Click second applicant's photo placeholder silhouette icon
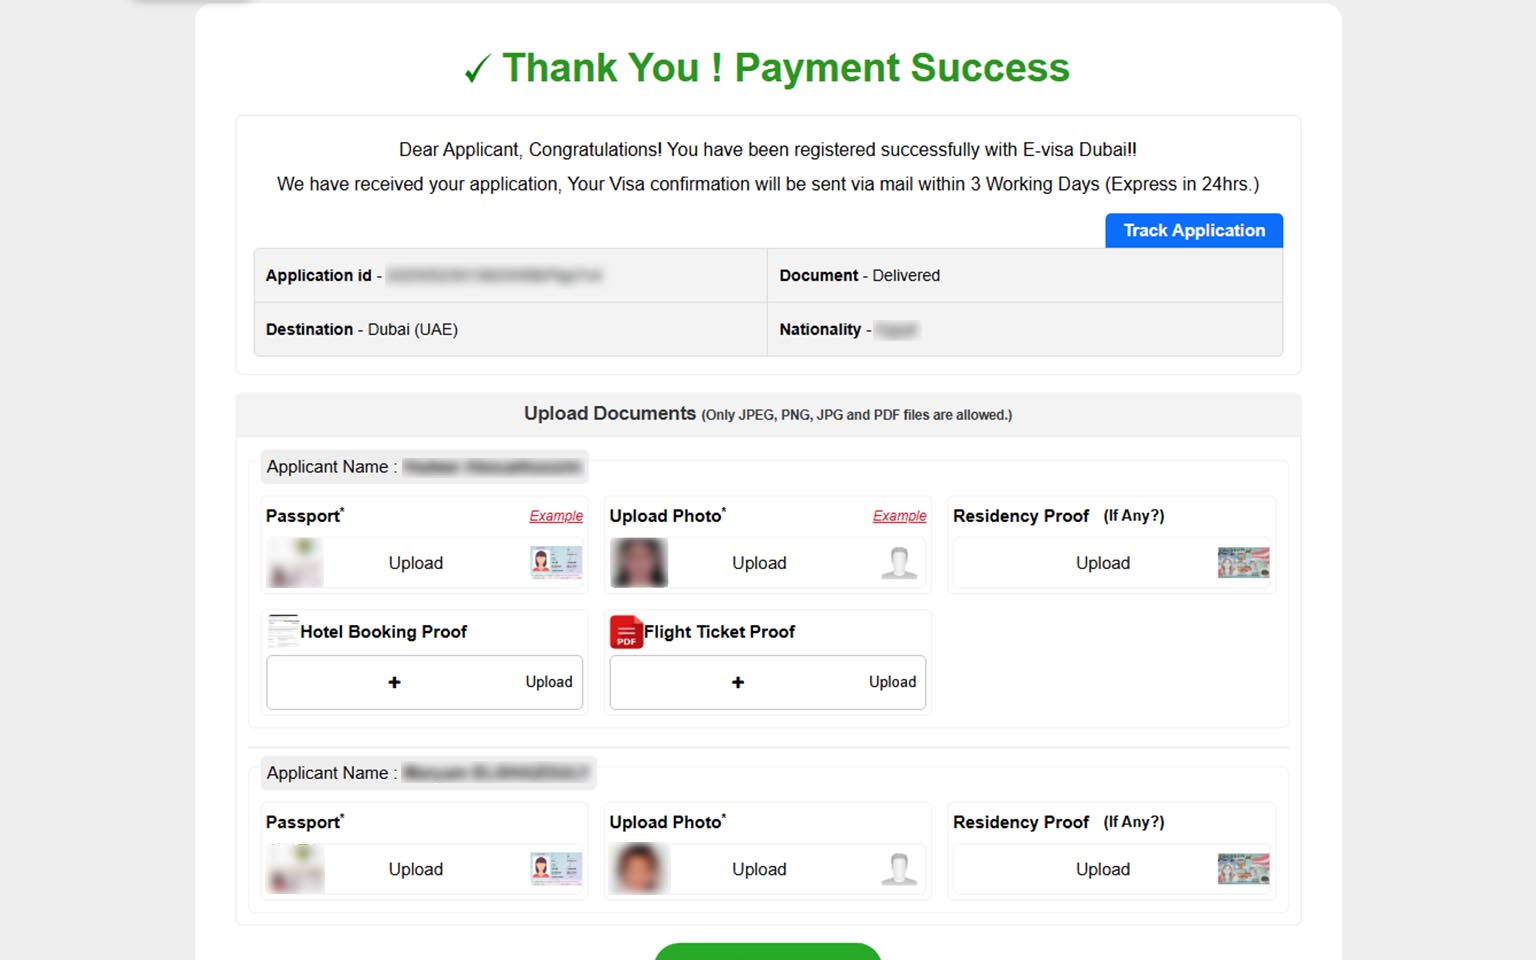The image size is (1536, 960). click(x=899, y=869)
